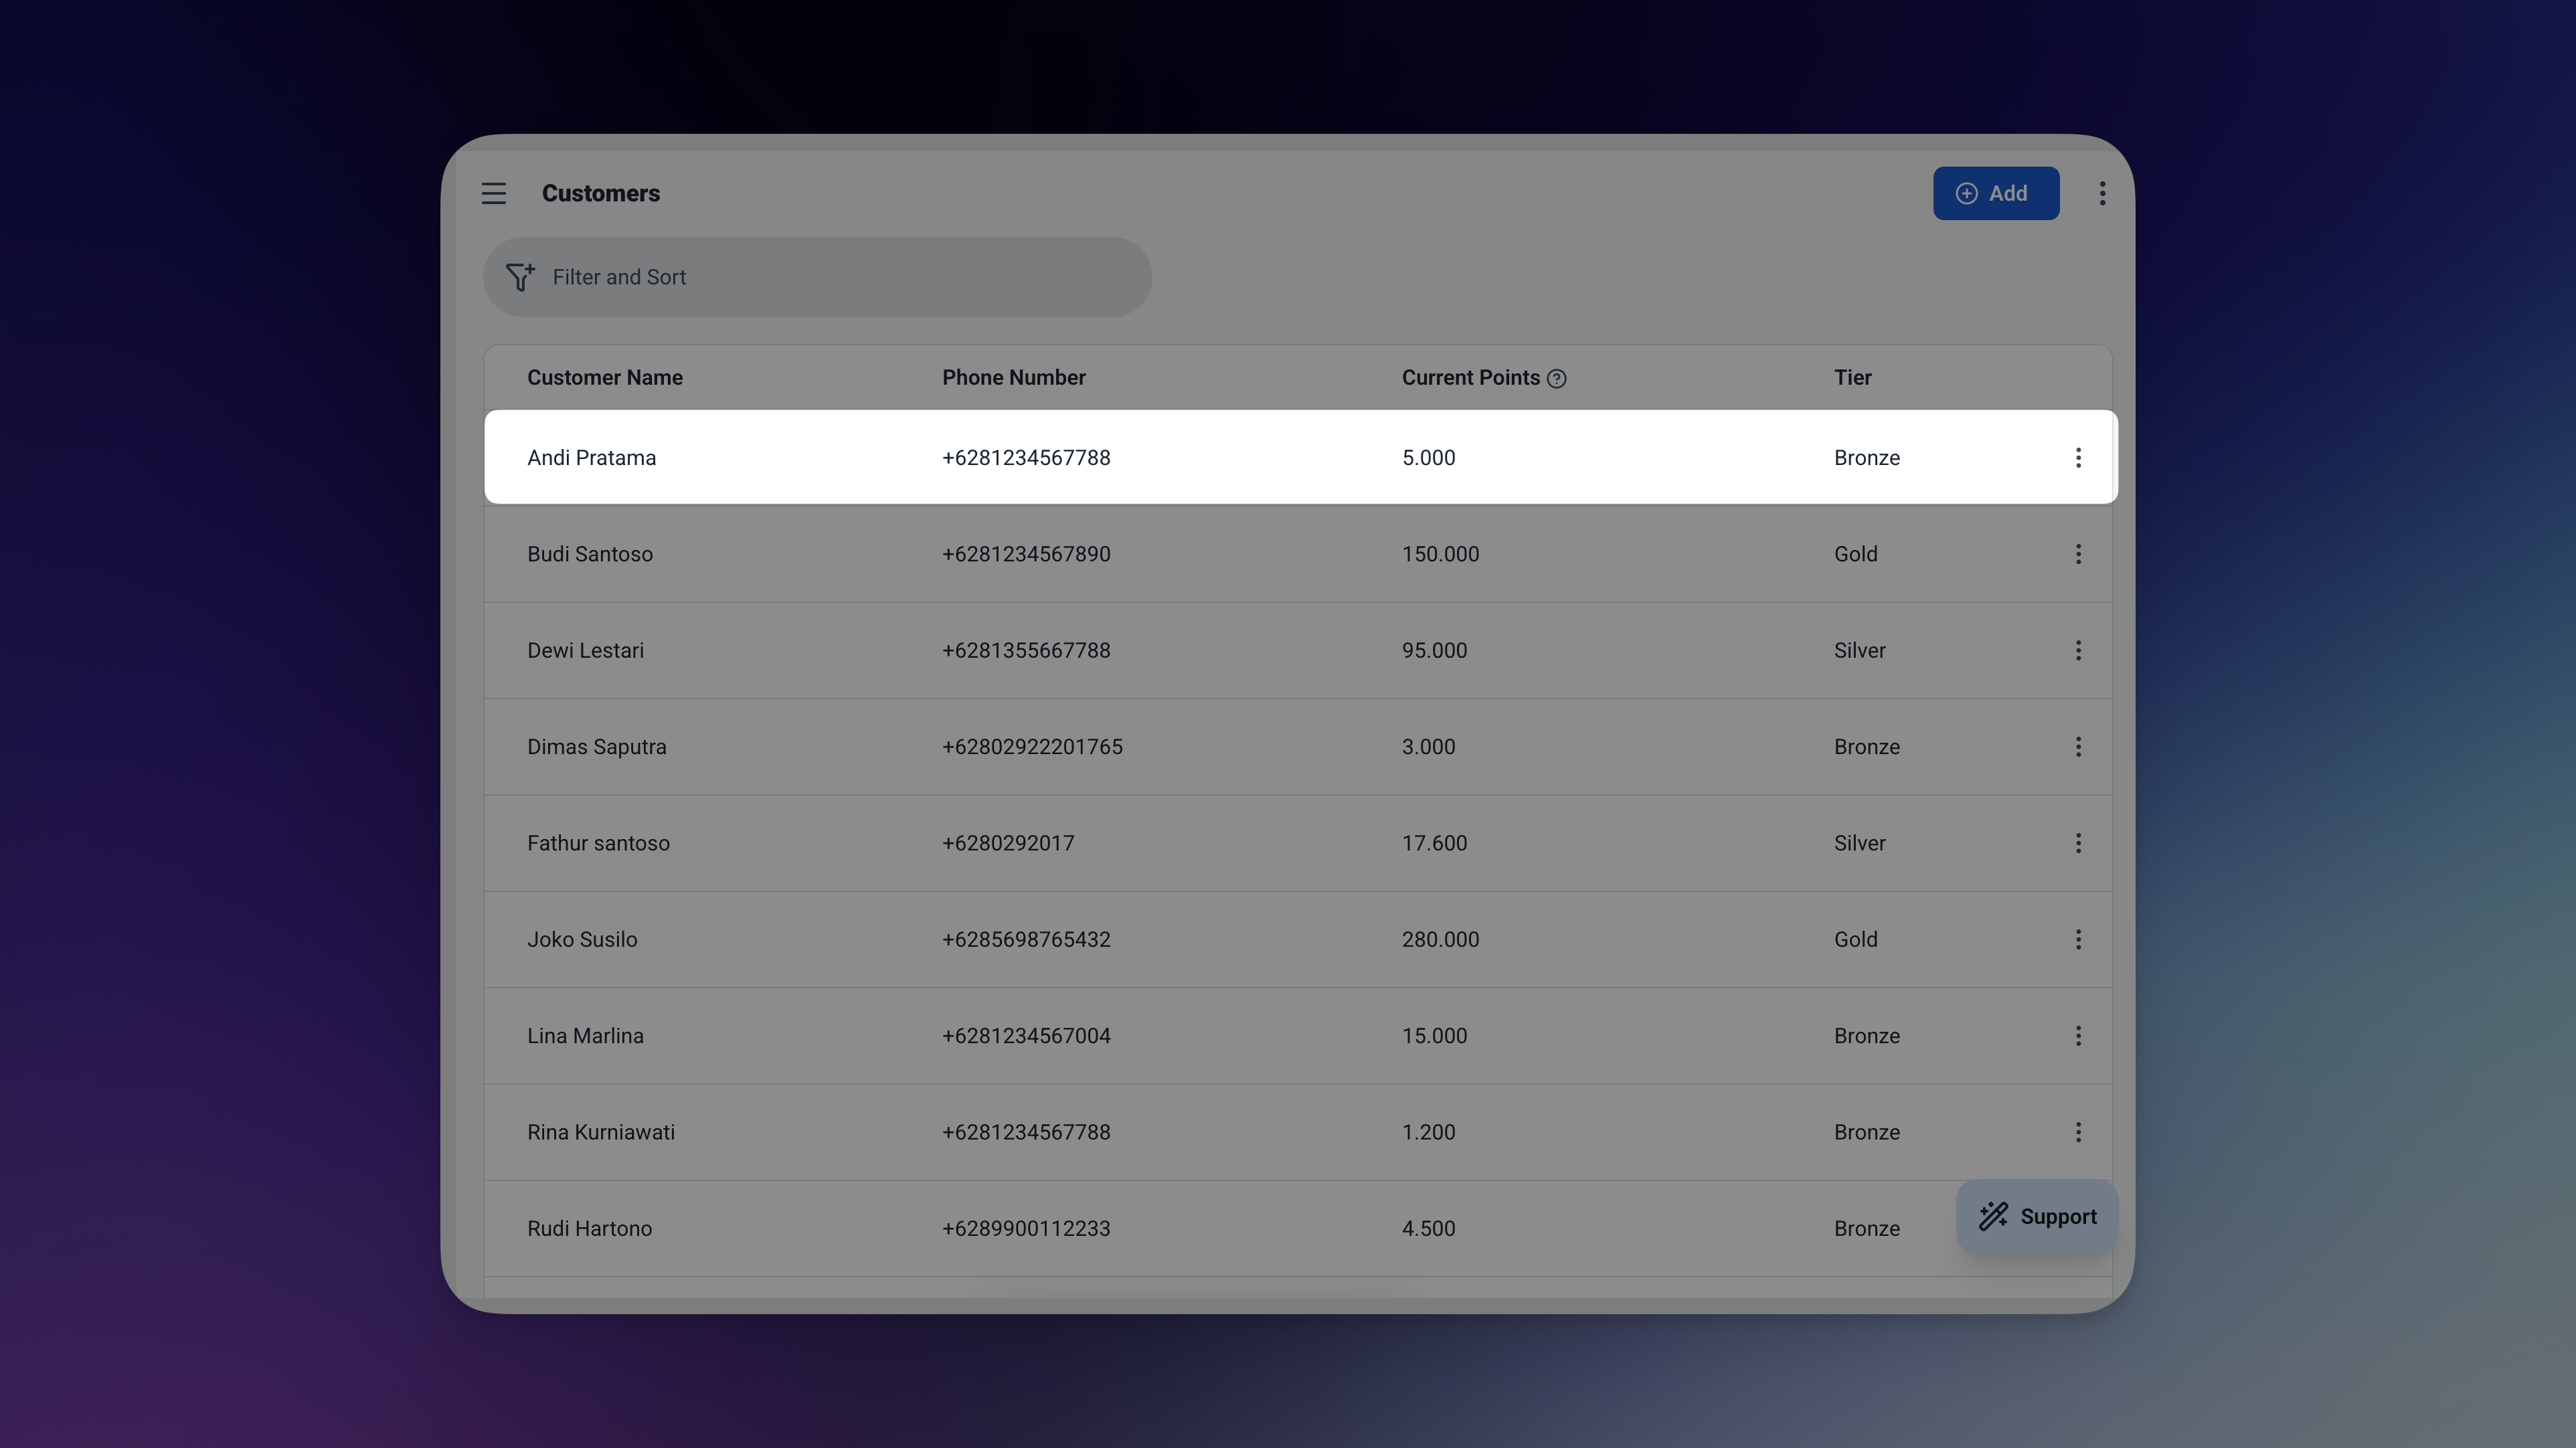Viewport: 2576px width, 1448px height.
Task: Open Budi Santoso's row options menu
Action: 2078,554
